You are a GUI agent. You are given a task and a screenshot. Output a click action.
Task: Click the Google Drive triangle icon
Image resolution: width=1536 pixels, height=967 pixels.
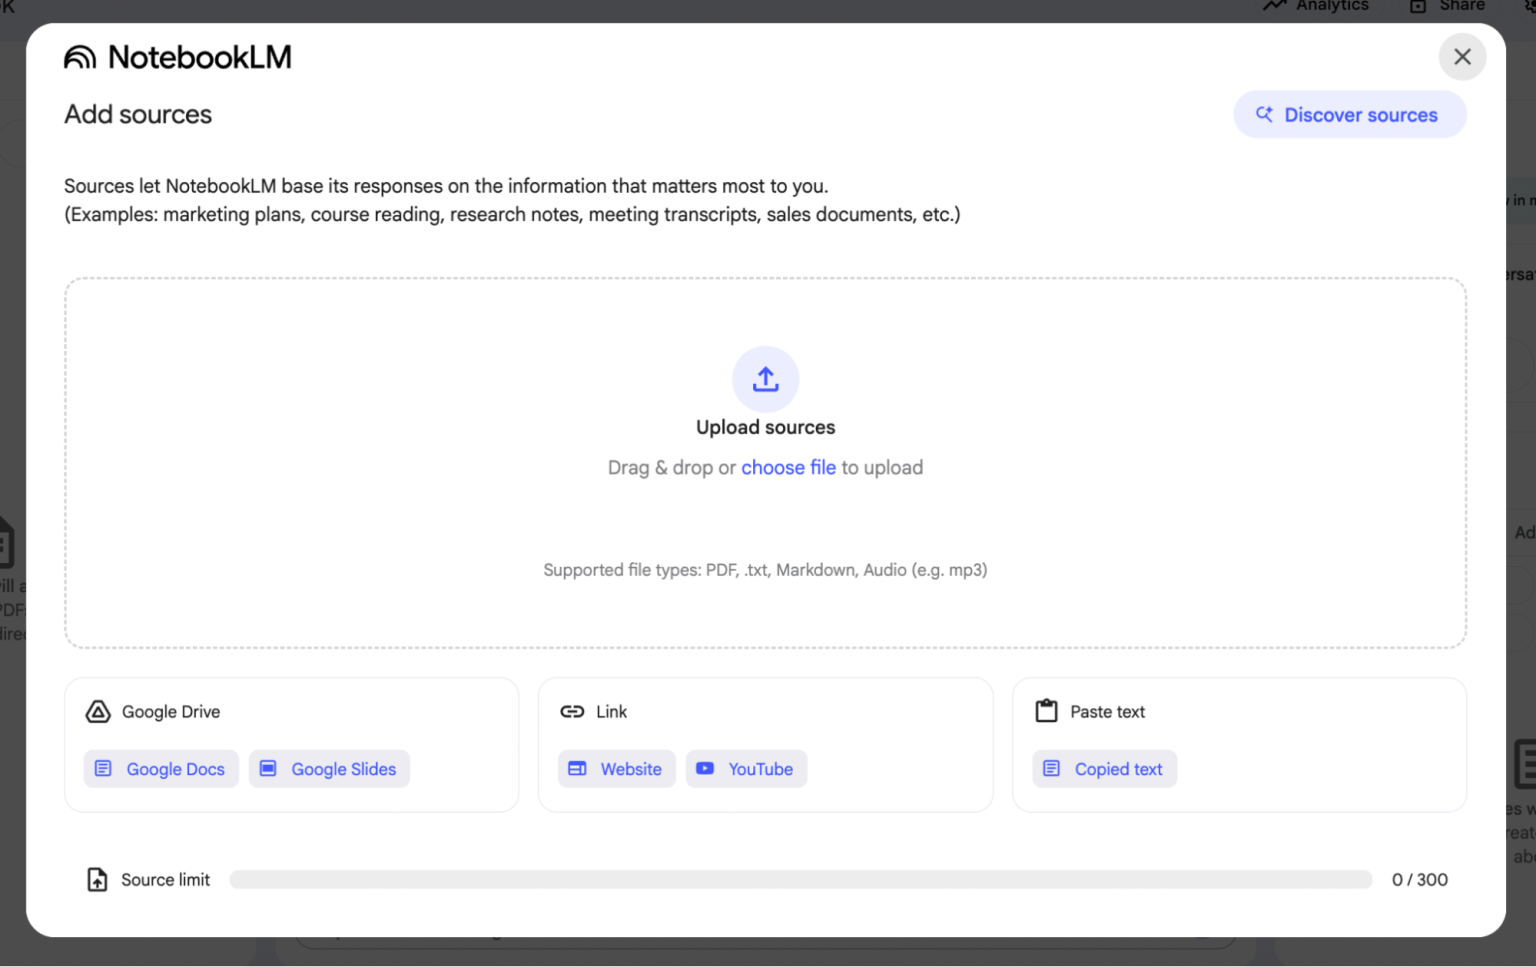click(98, 712)
